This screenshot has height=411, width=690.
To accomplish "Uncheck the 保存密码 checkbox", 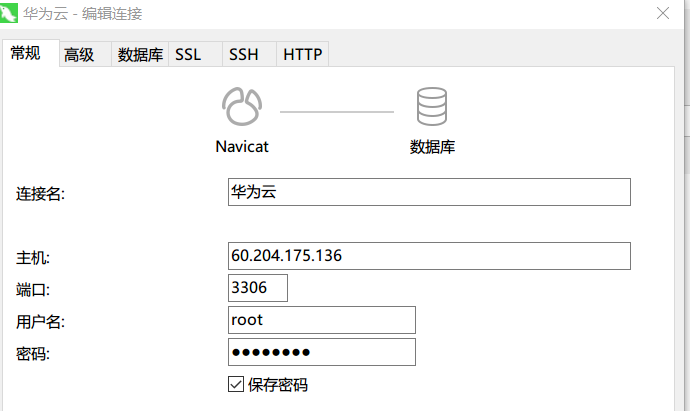I will pos(236,384).
